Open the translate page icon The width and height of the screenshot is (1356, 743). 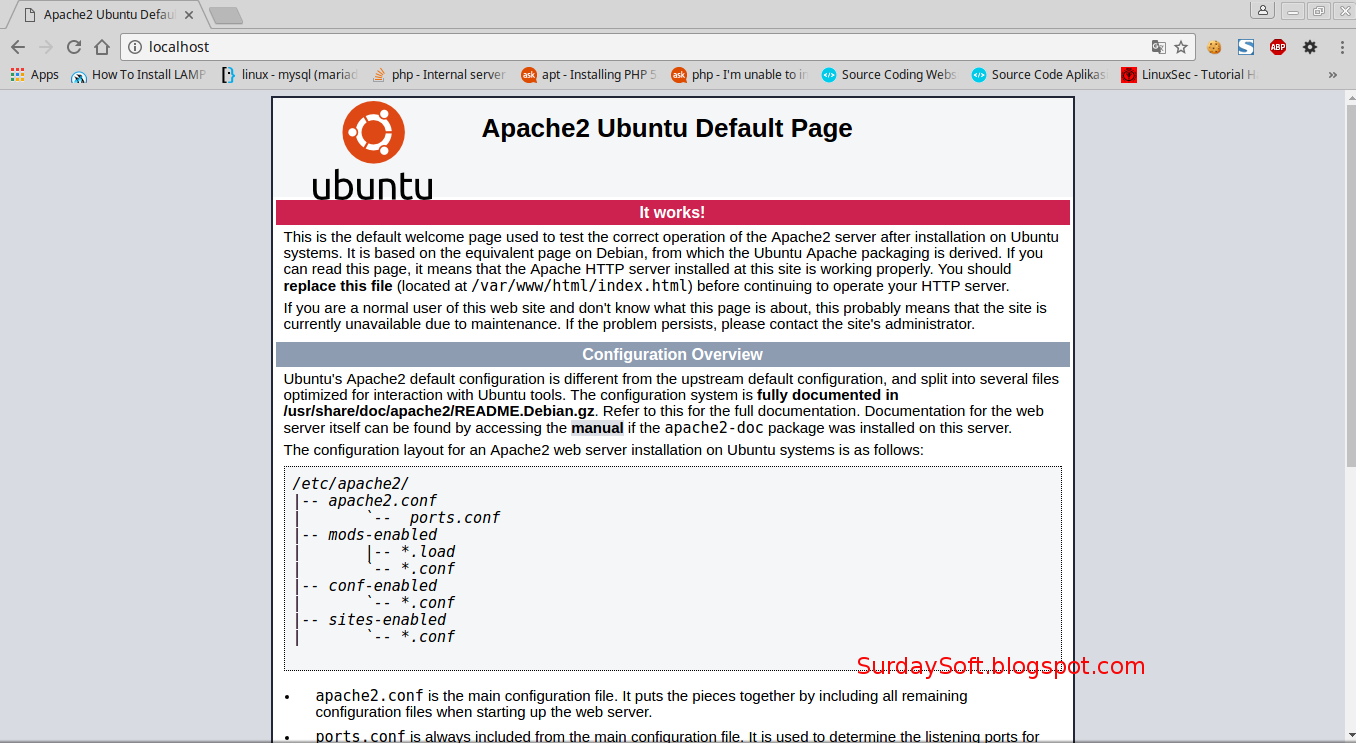coord(1158,47)
